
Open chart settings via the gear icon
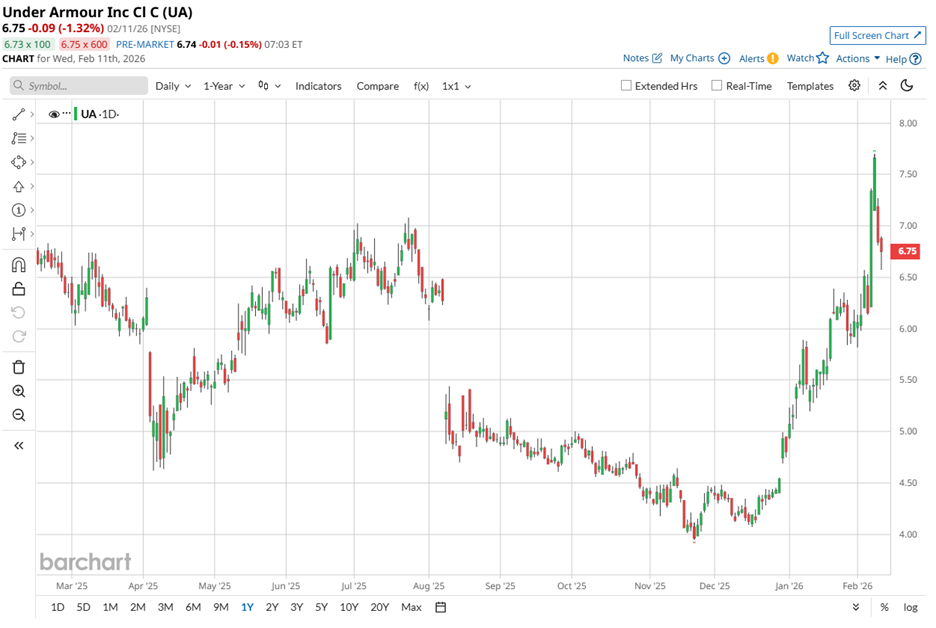(x=855, y=86)
